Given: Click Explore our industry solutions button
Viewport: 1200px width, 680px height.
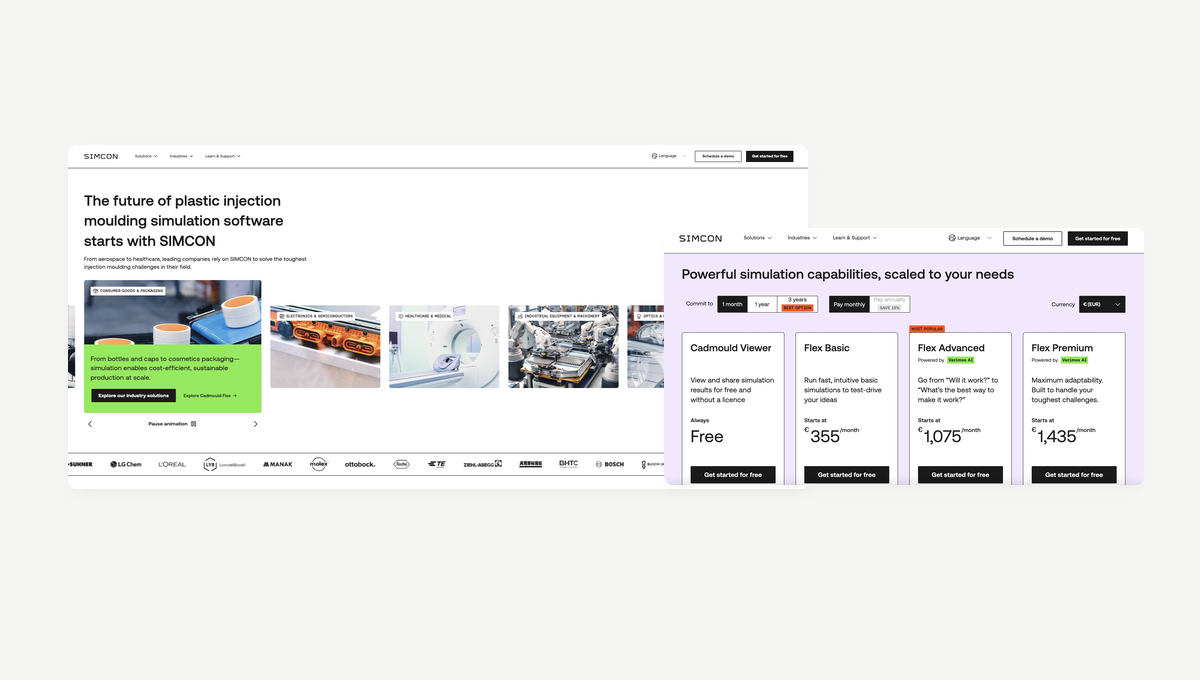Looking at the screenshot, I should 133,396.
